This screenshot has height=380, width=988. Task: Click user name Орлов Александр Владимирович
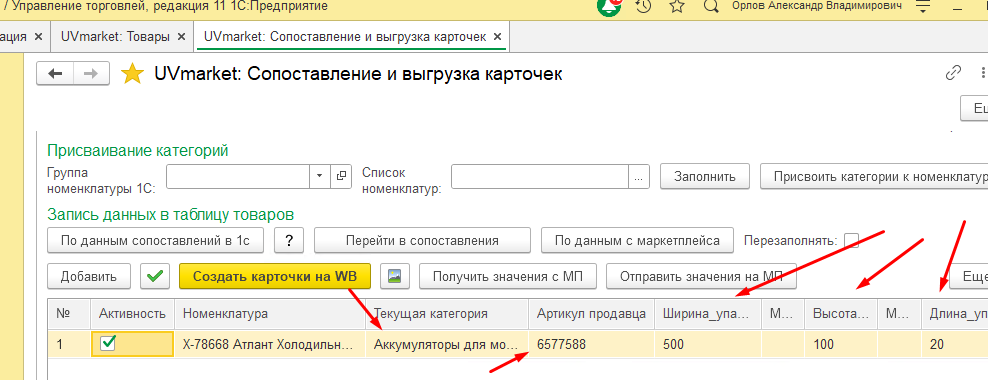[x=817, y=6]
